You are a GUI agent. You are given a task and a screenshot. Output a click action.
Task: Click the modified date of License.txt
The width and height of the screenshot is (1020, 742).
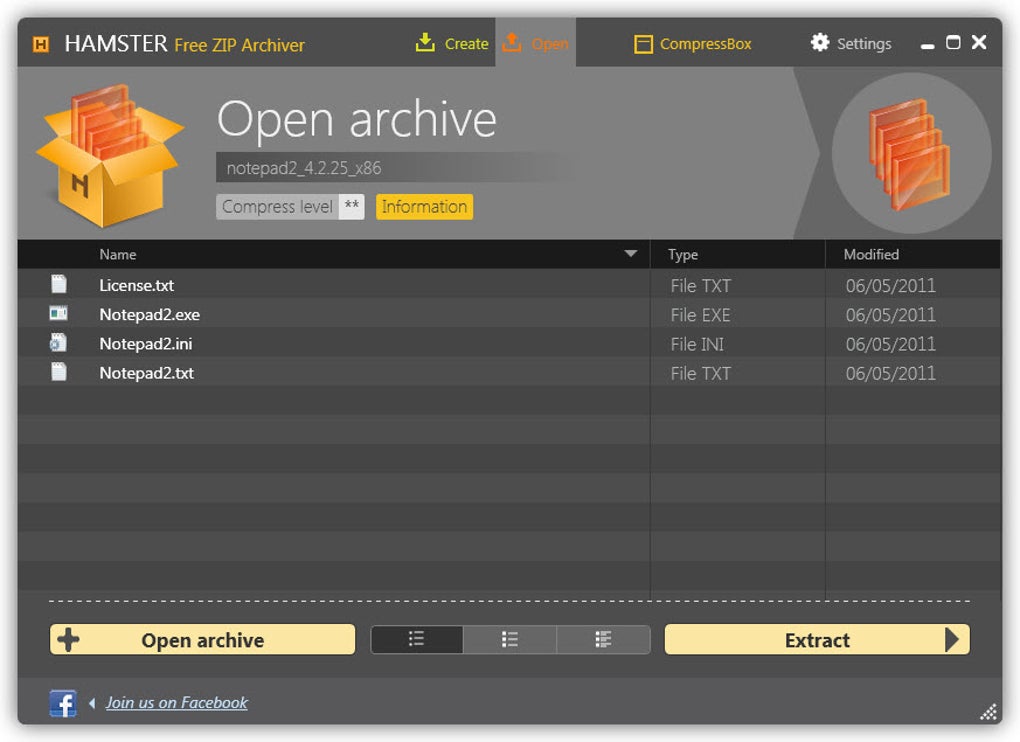click(x=890, y=285)
